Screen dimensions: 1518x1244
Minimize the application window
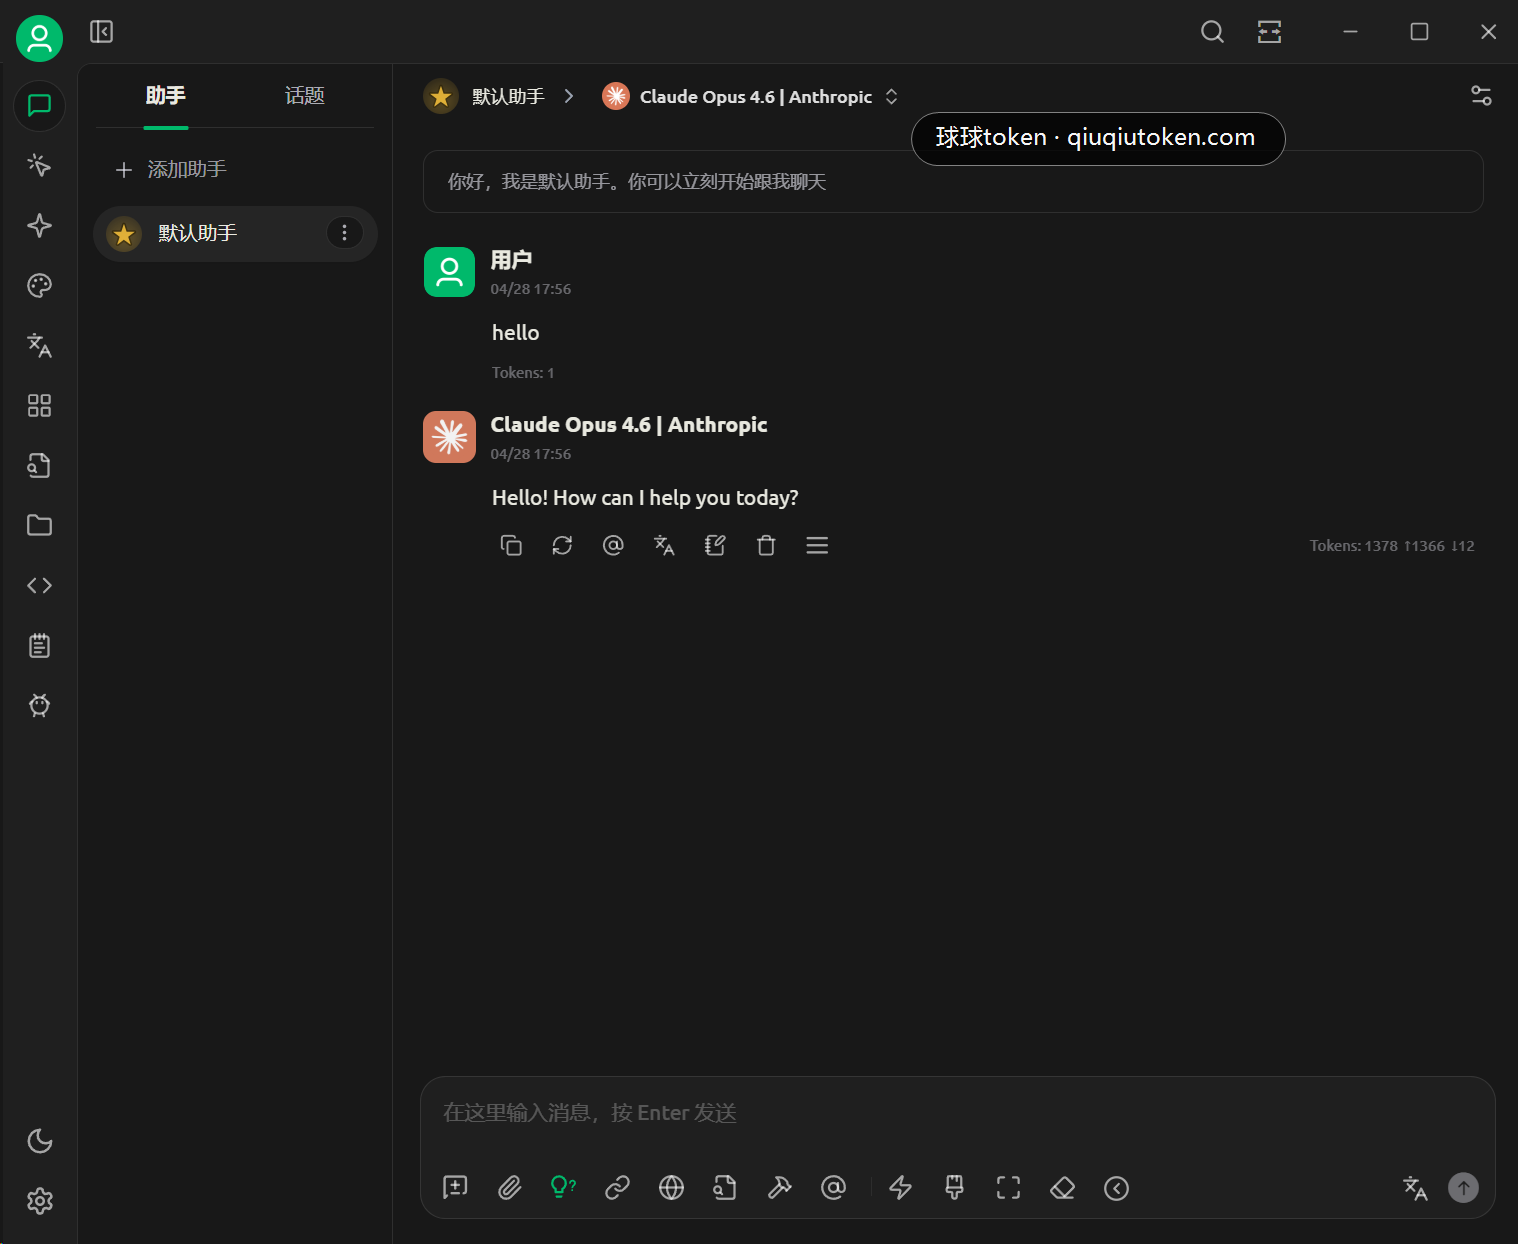pos(1350,32)
